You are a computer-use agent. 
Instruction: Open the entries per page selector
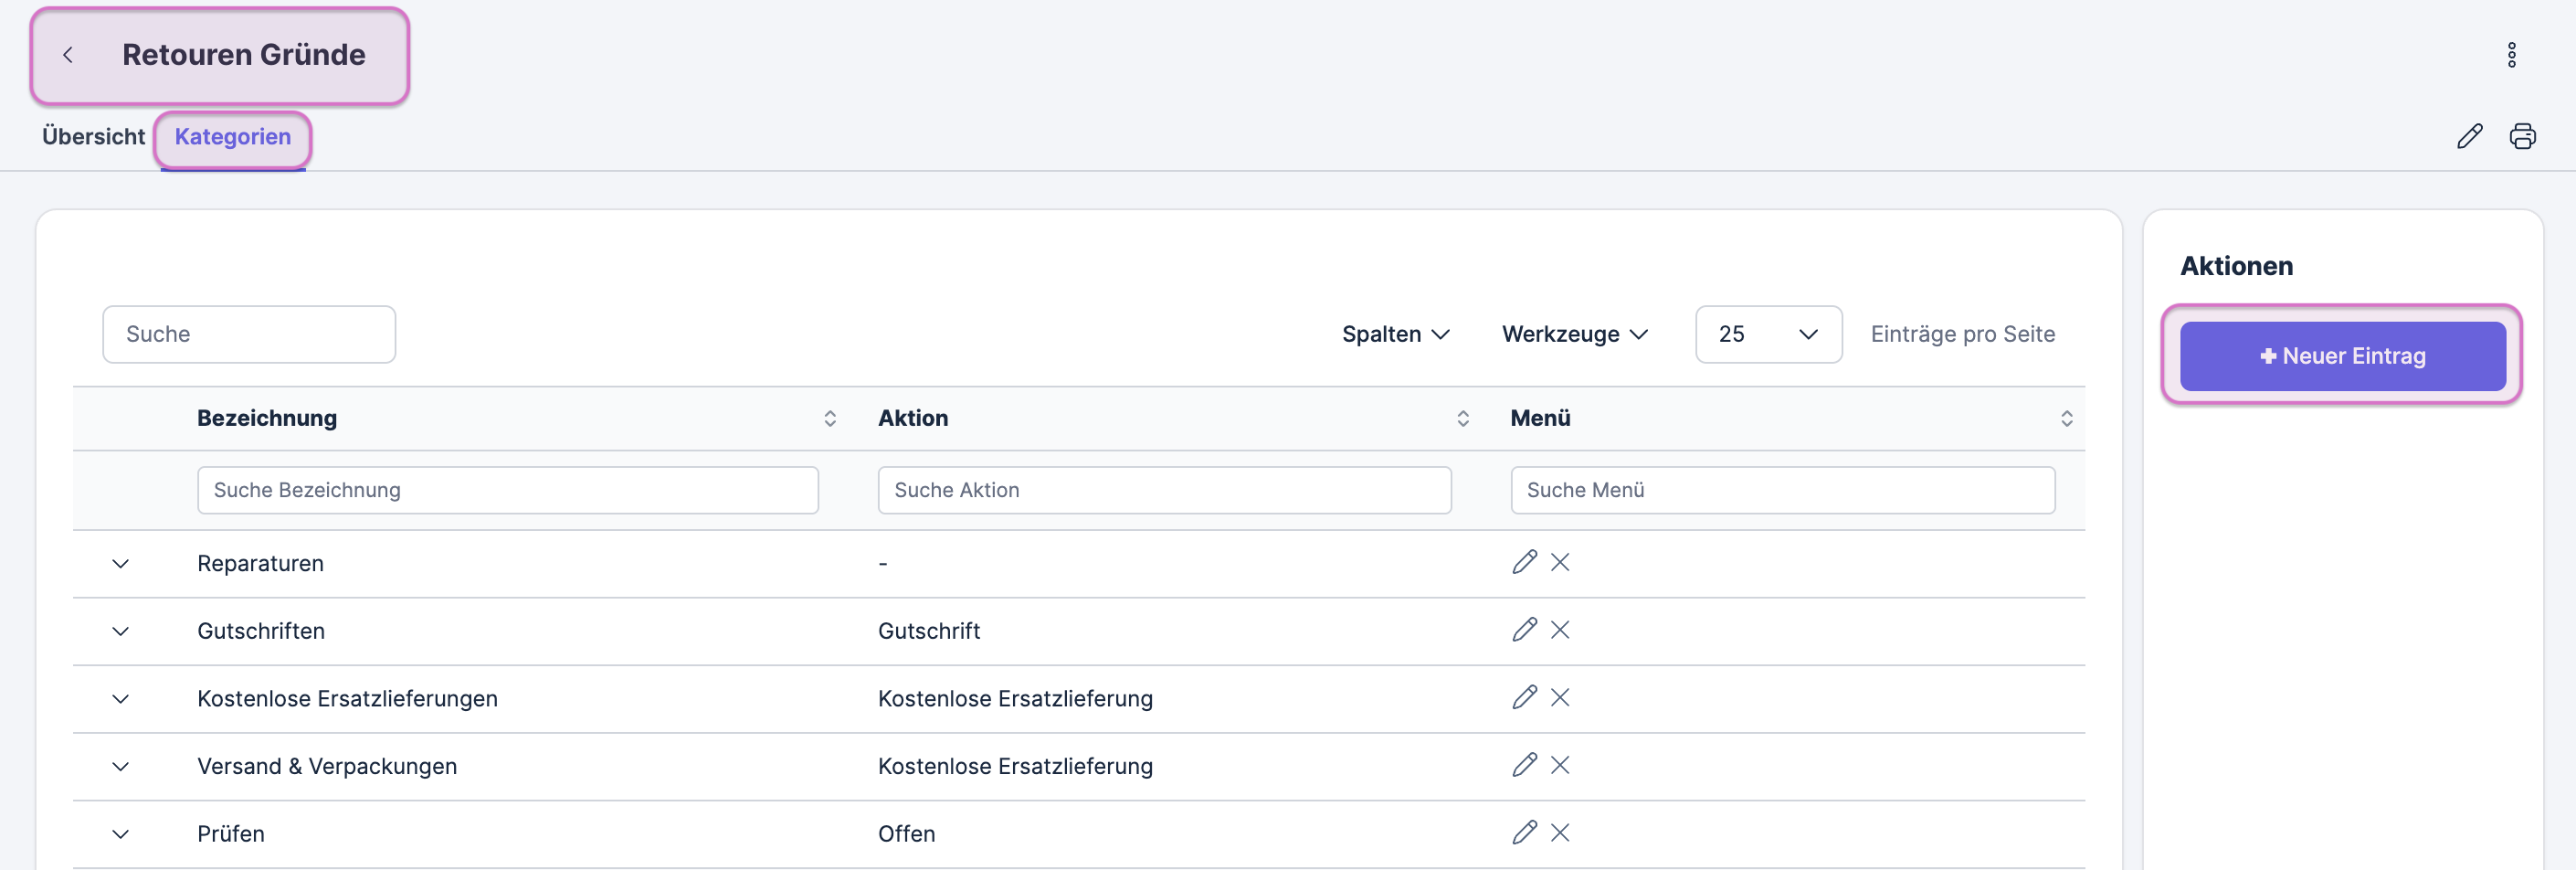click(x=1767, y=334)
